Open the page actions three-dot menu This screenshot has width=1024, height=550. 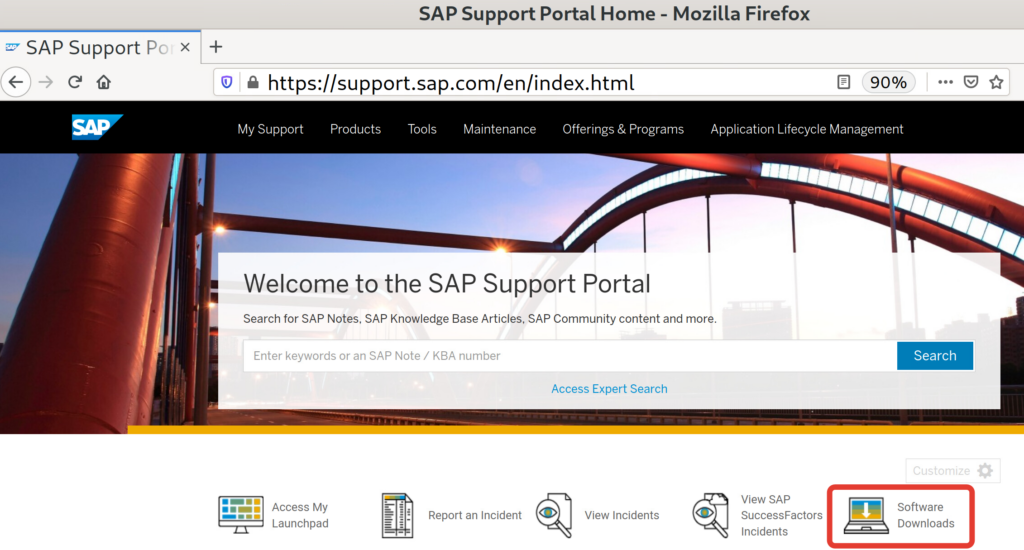(945, 82)
